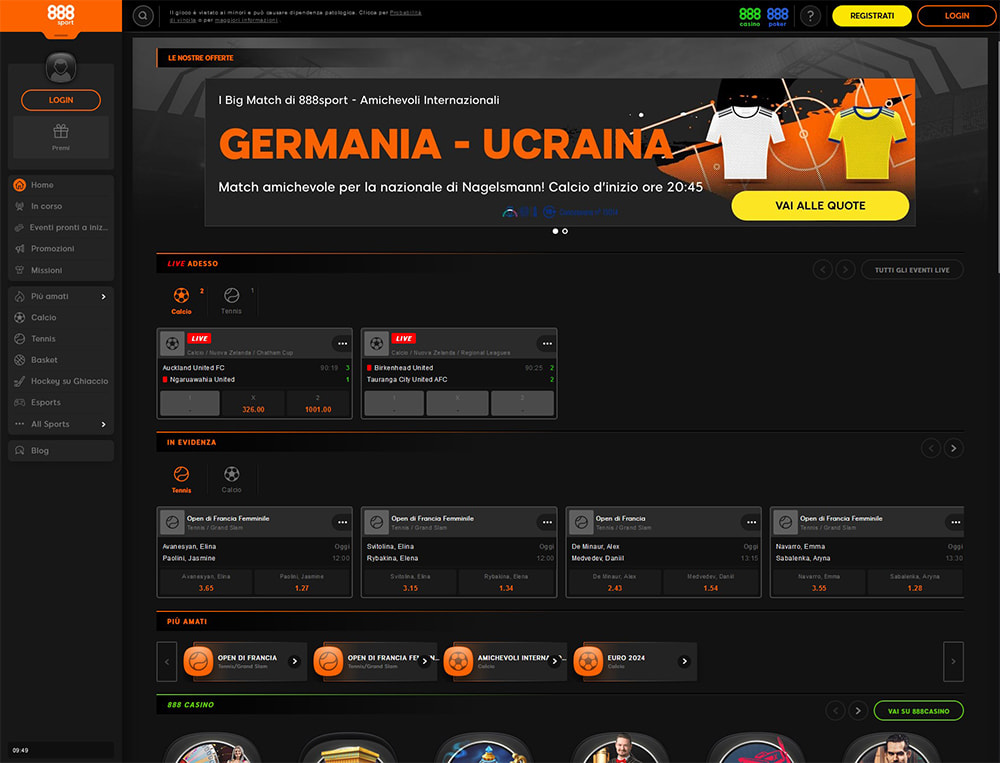The image size is (1000, 763).
Task: Click Open di Francia orange tennis icon
Action: click(198, 661)
